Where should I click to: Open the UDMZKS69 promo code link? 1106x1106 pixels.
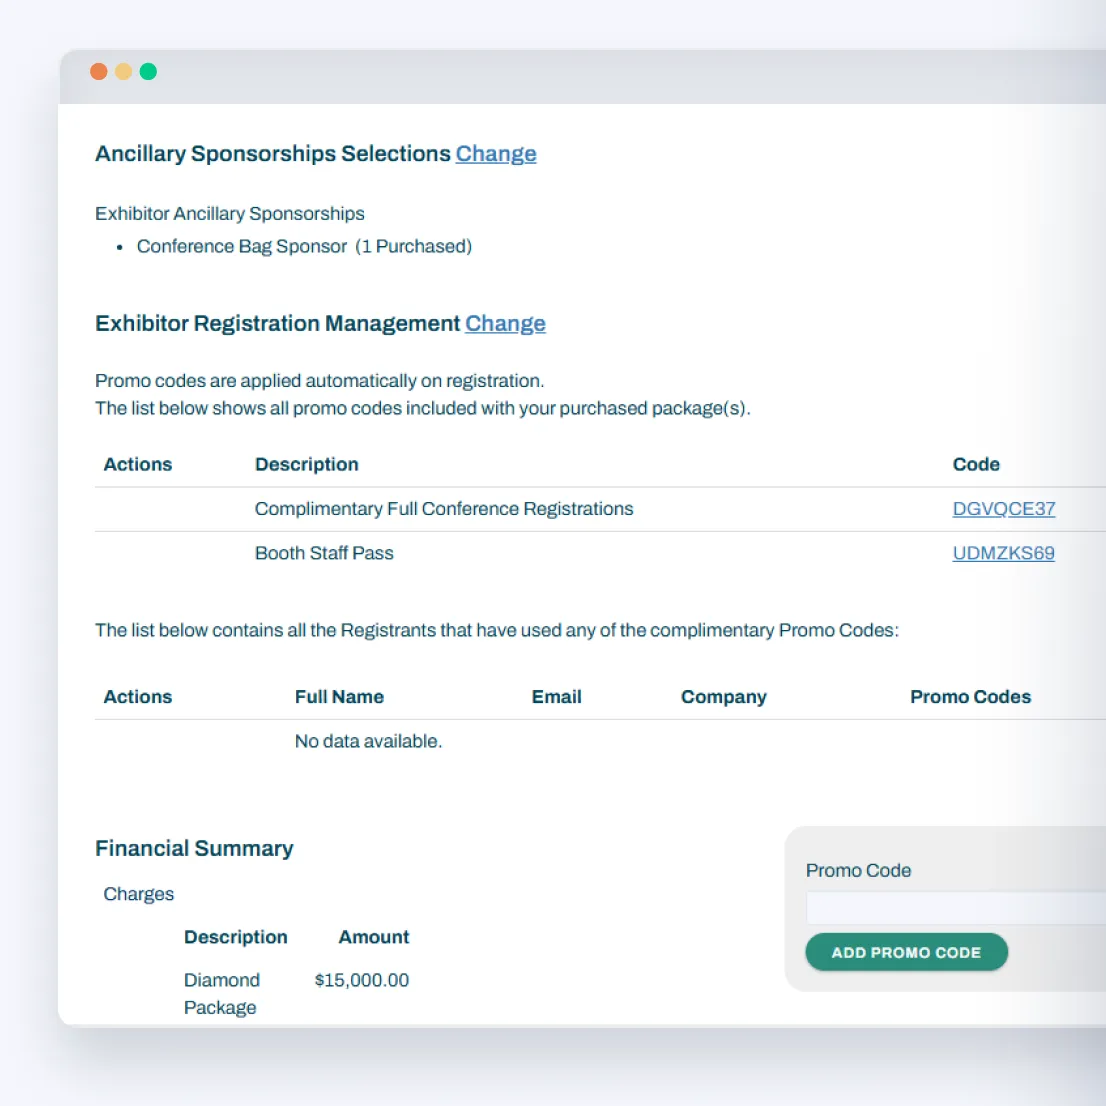[1003, 553]
